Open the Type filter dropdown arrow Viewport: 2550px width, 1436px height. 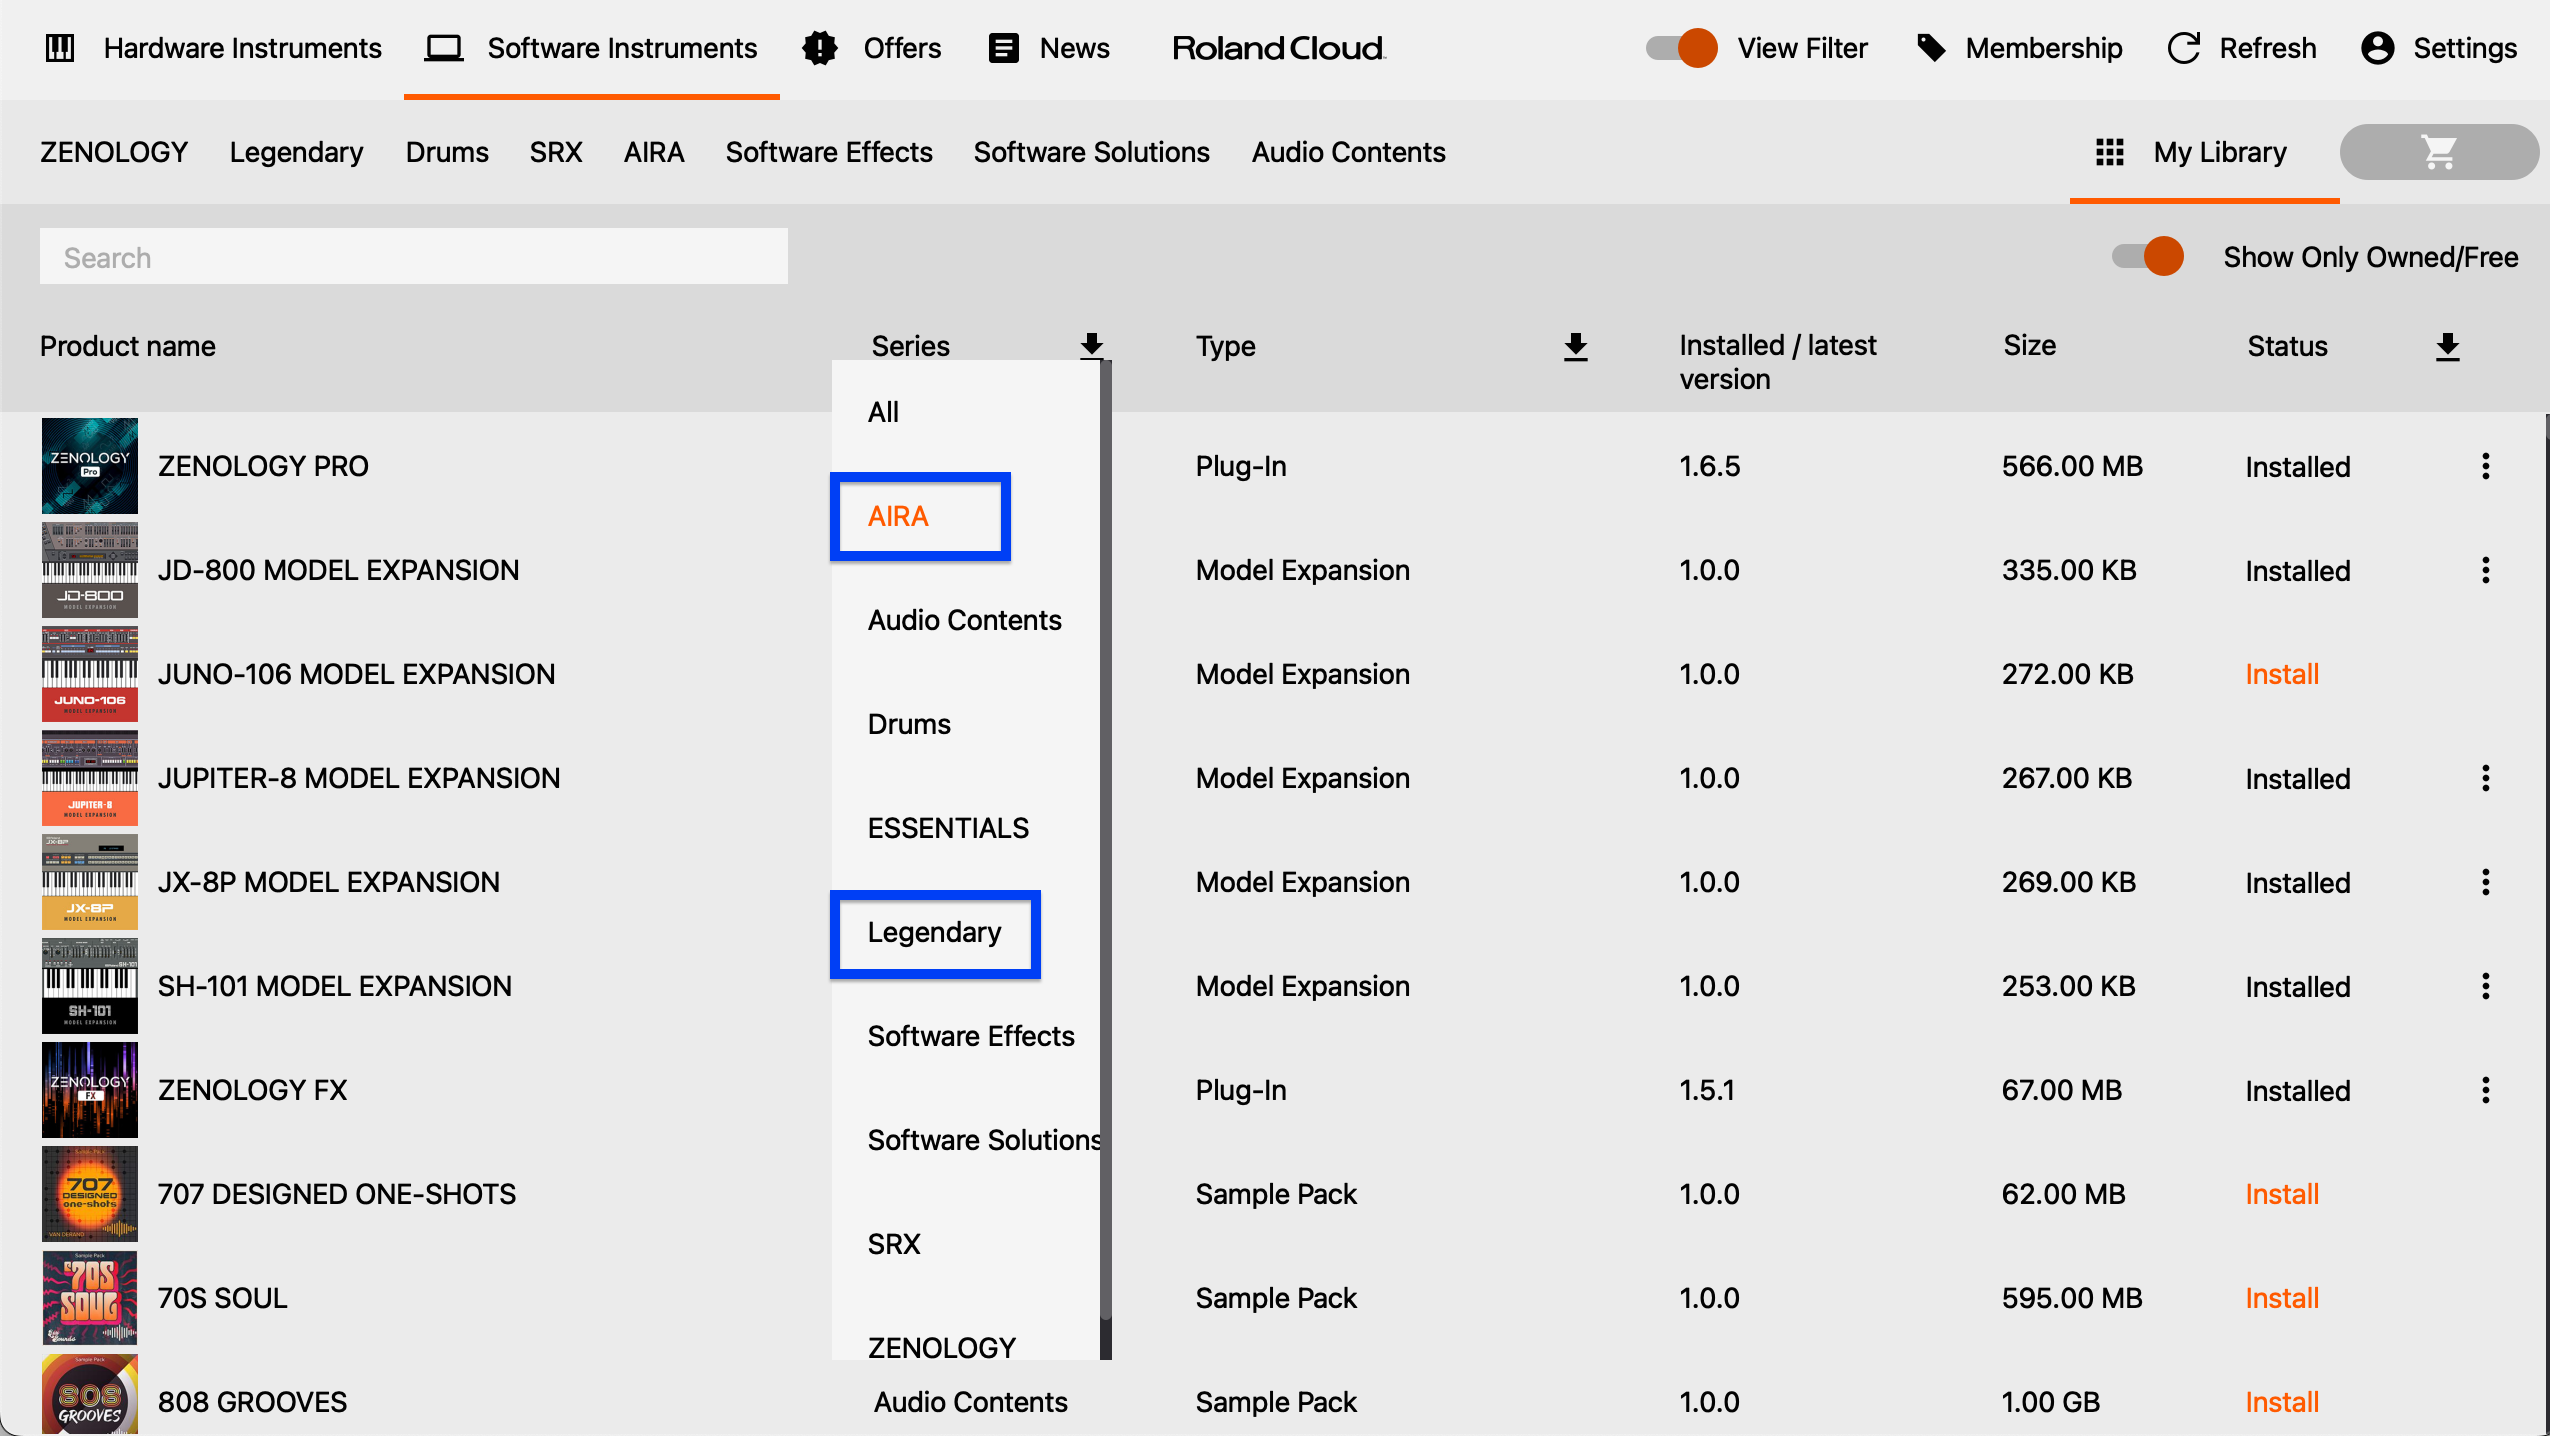click(x=1576, y=346)
